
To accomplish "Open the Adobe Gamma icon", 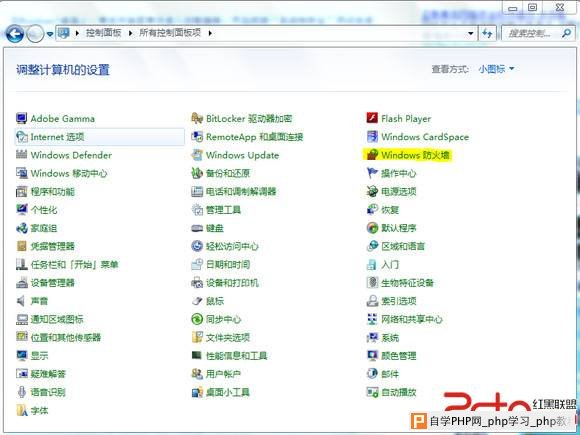I will pyautogui.click(x=21, y=118).
